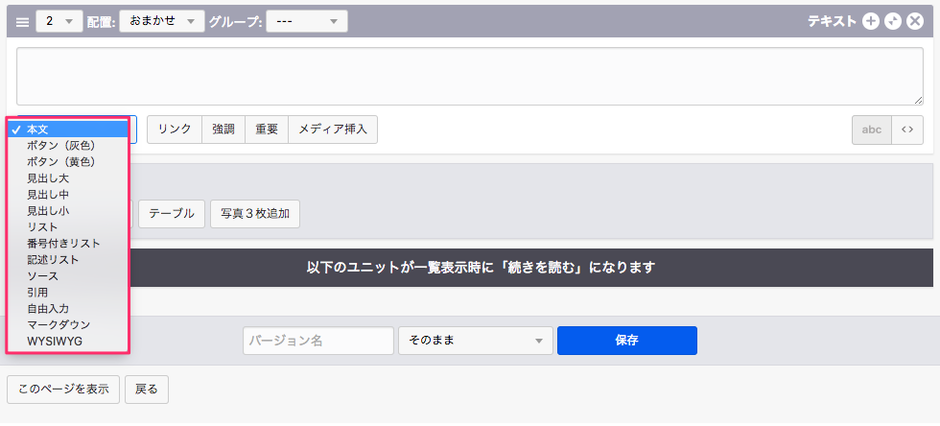Image resolution: width=940 pixels, height=426 pixels.
Task: Select 見出し小 from the list
Action: point(68,211)
